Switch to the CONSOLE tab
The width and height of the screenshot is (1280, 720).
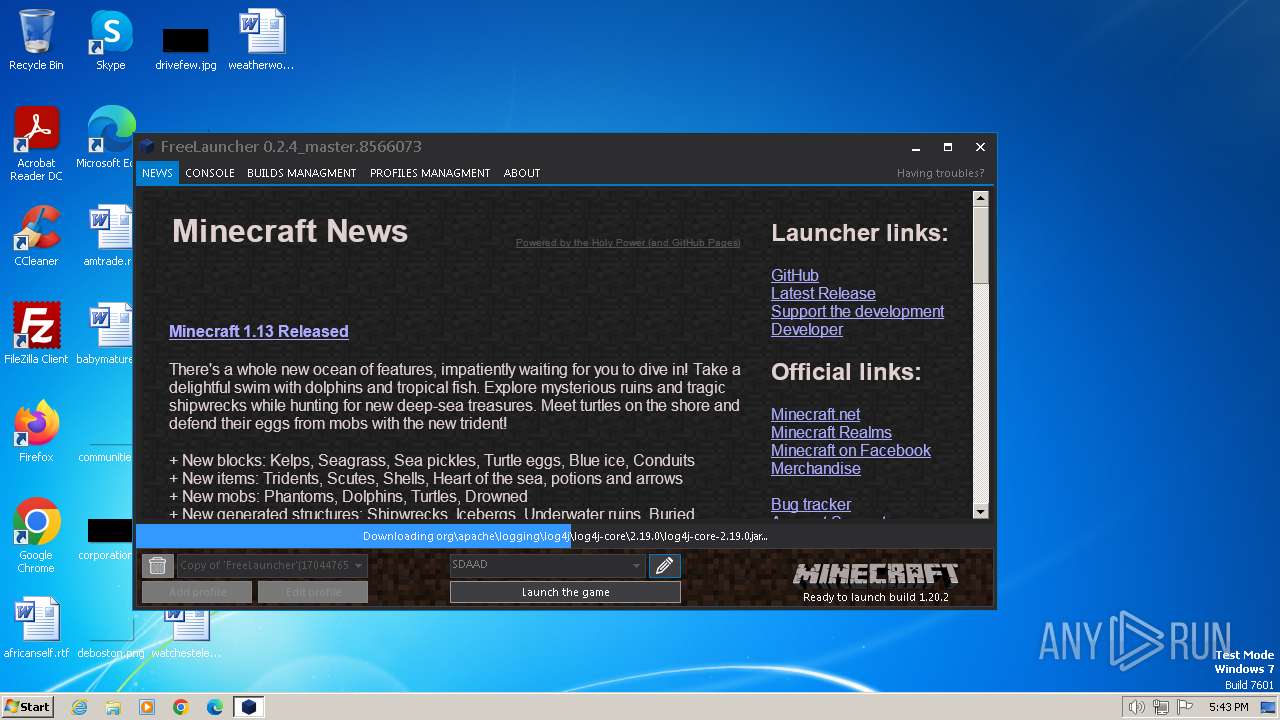pyautogui.click(x=210, y=173)
